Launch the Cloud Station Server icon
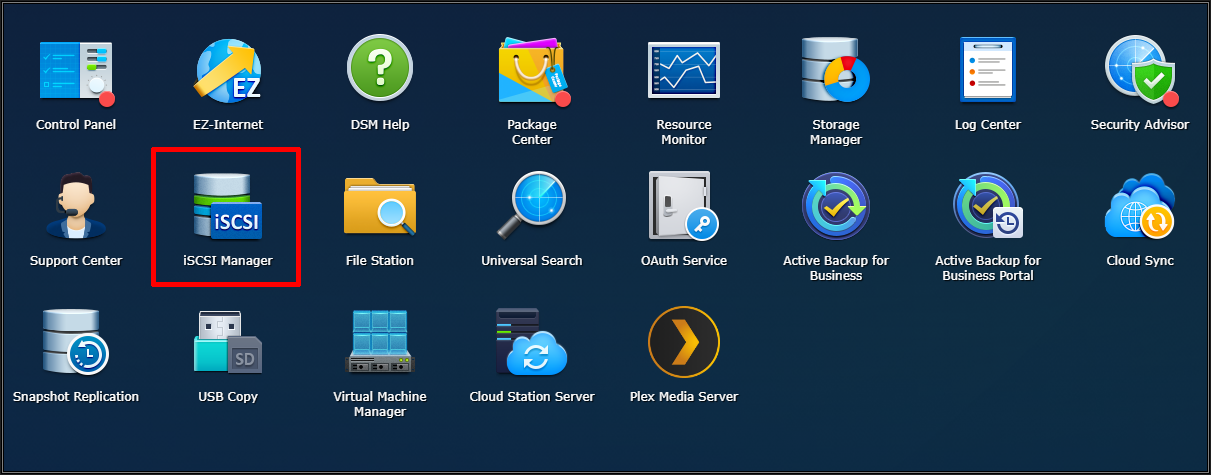 coord(532,341)
